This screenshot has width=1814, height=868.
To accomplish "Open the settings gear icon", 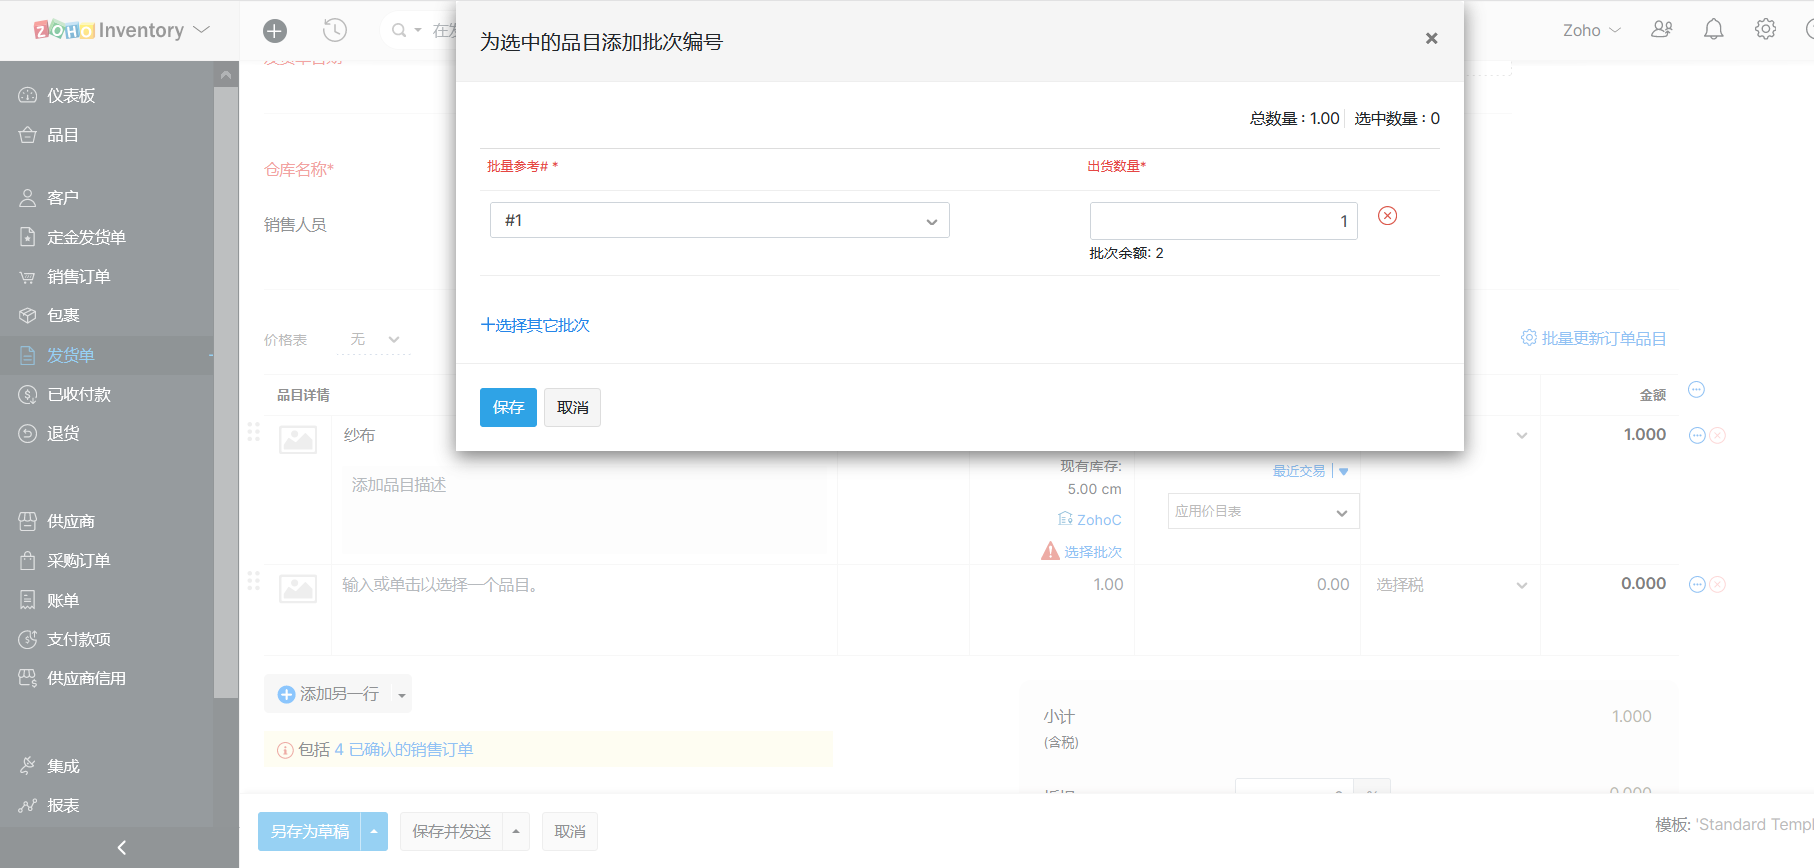I will click(1765, 30).
